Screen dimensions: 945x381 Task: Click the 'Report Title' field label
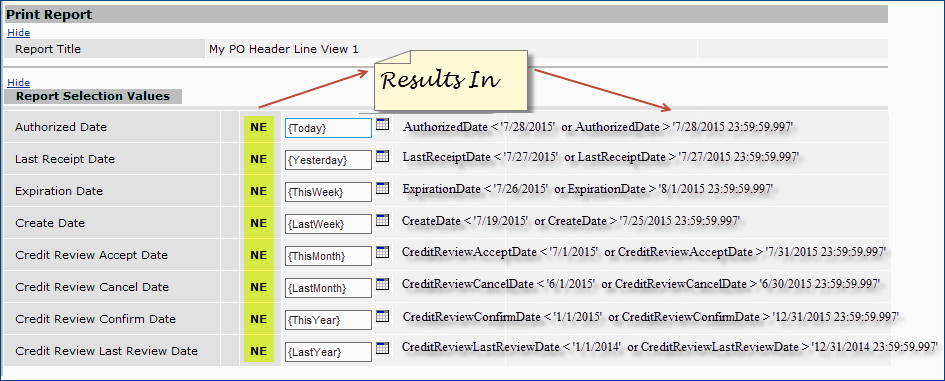point(48,49)
